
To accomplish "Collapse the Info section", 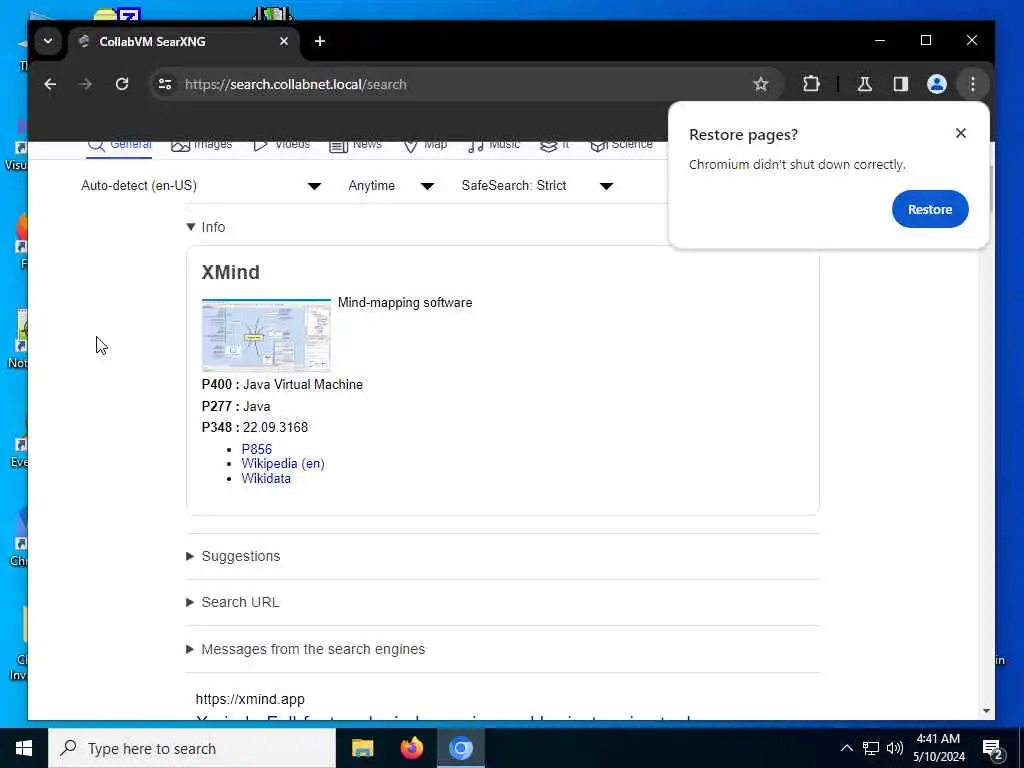I will tap(206, 227).
